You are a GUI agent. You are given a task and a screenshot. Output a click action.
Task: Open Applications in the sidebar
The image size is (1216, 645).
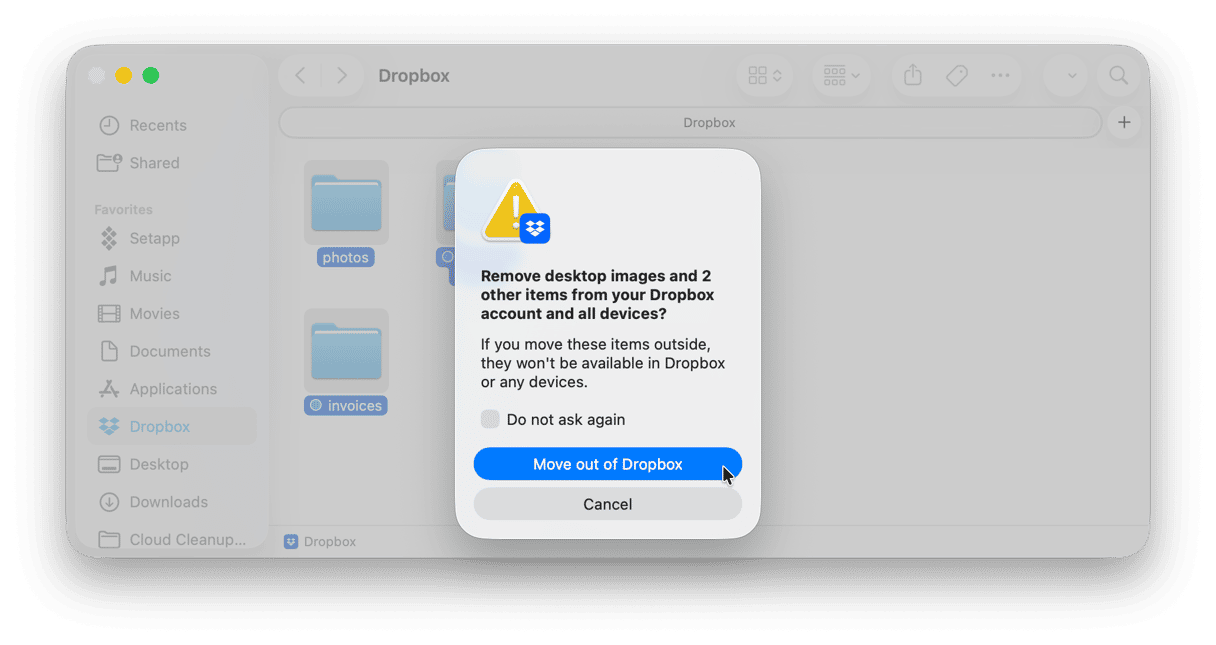[x=172, y=389]
